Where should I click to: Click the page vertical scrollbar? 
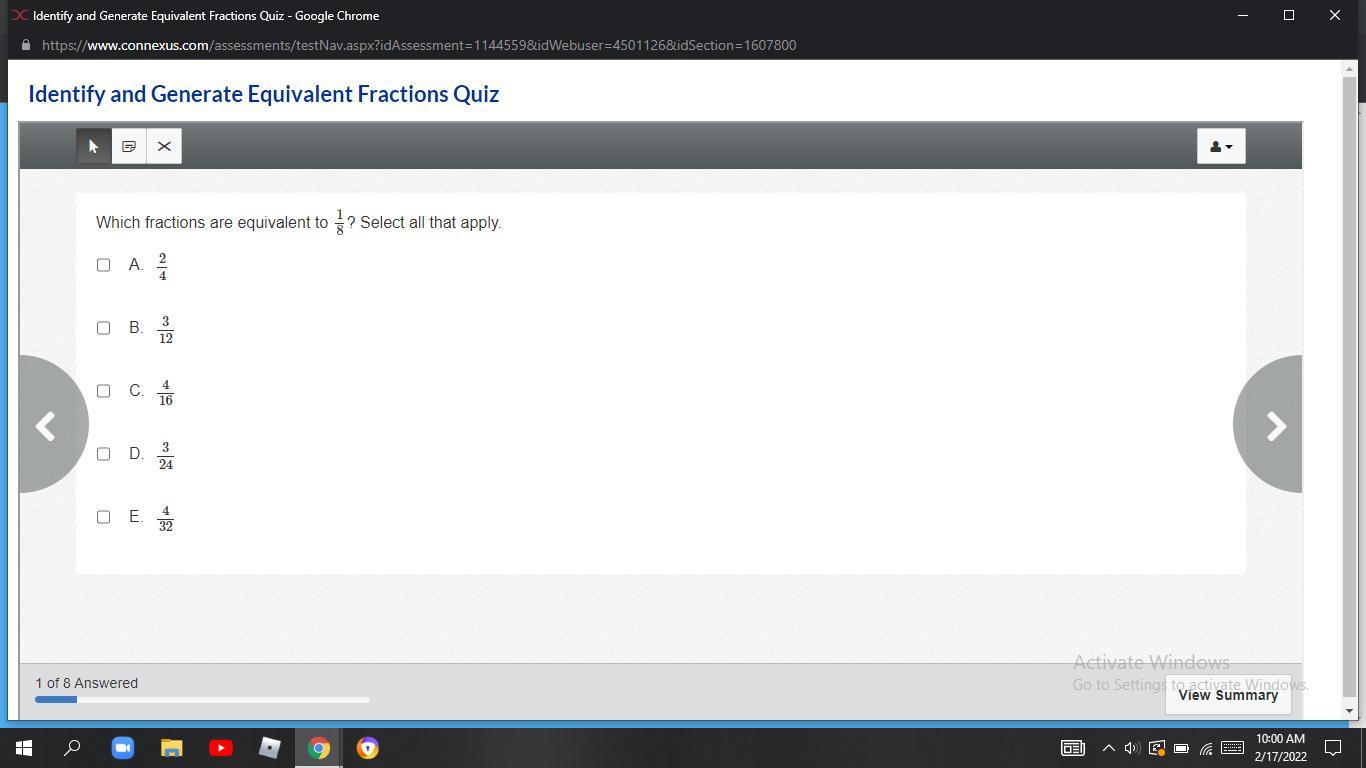[1349, 390]
